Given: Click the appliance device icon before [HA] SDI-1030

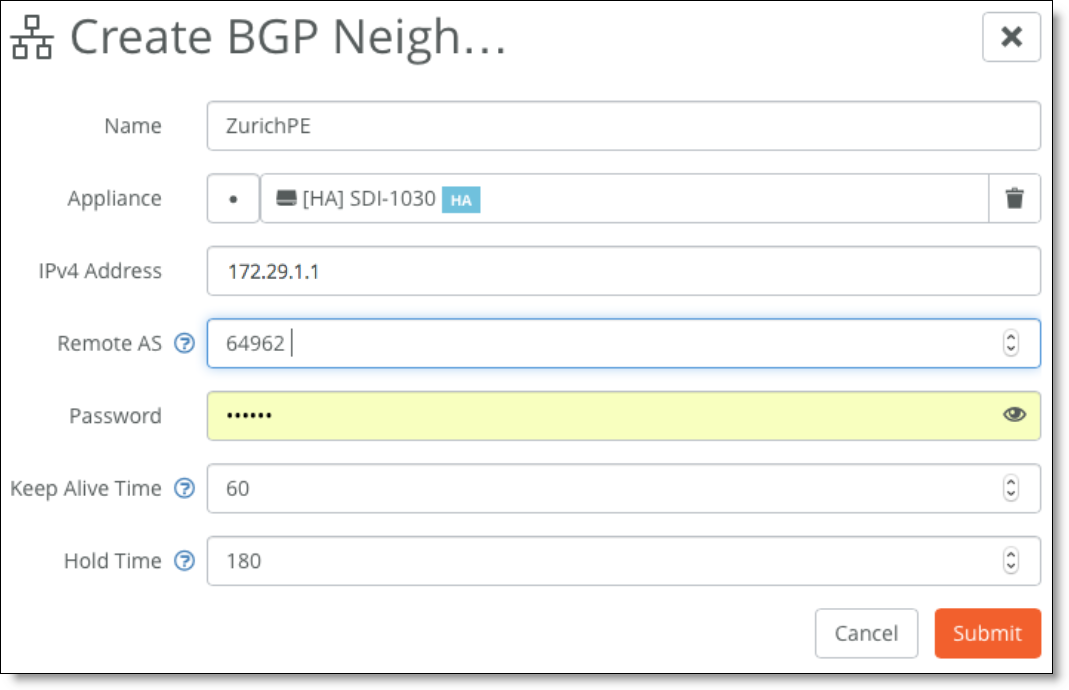Looking at the screenshot, I should [286, 198].
